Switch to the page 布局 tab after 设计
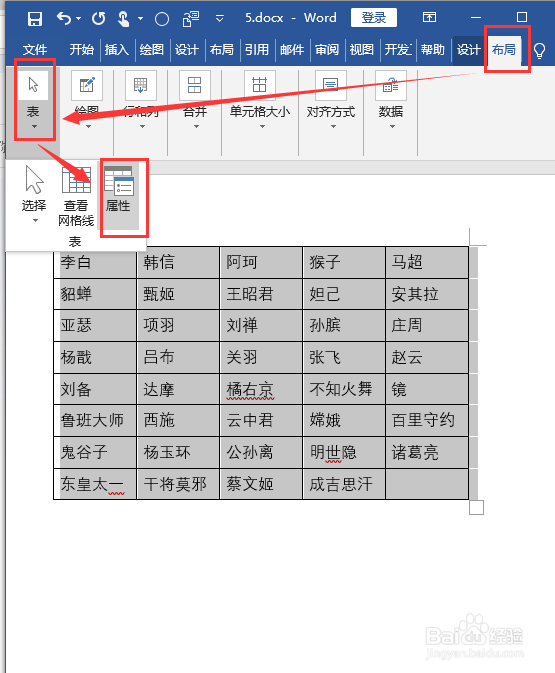 [221, 50]
